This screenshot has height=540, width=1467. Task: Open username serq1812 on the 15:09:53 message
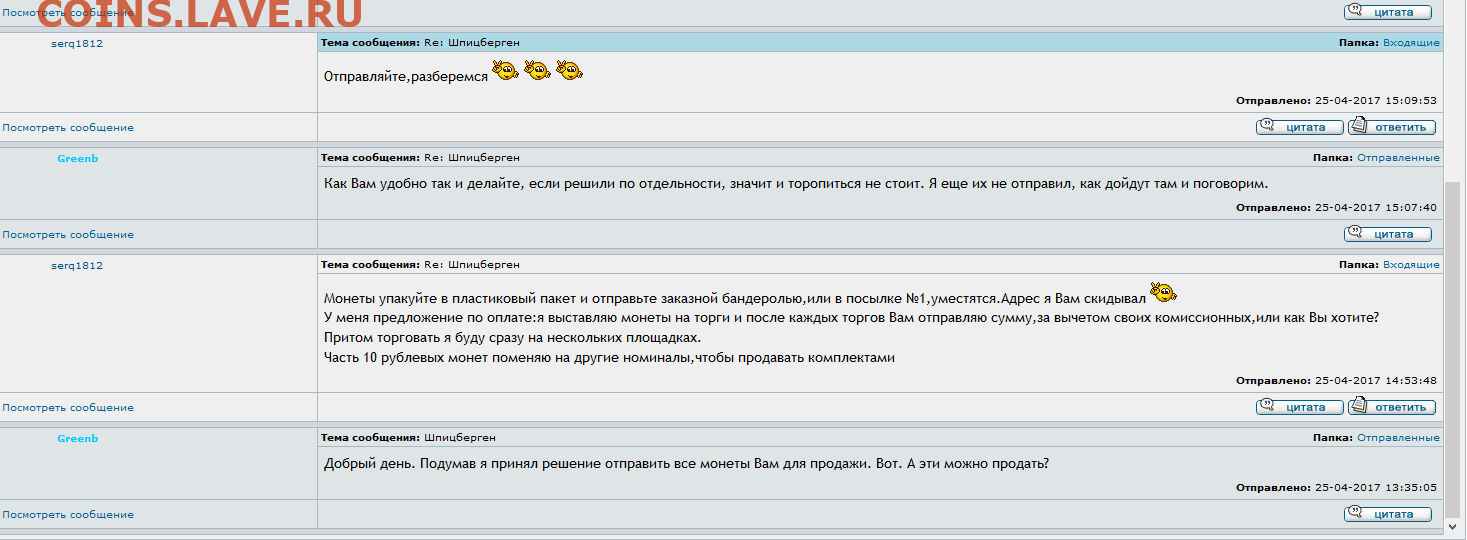[77, 44]
